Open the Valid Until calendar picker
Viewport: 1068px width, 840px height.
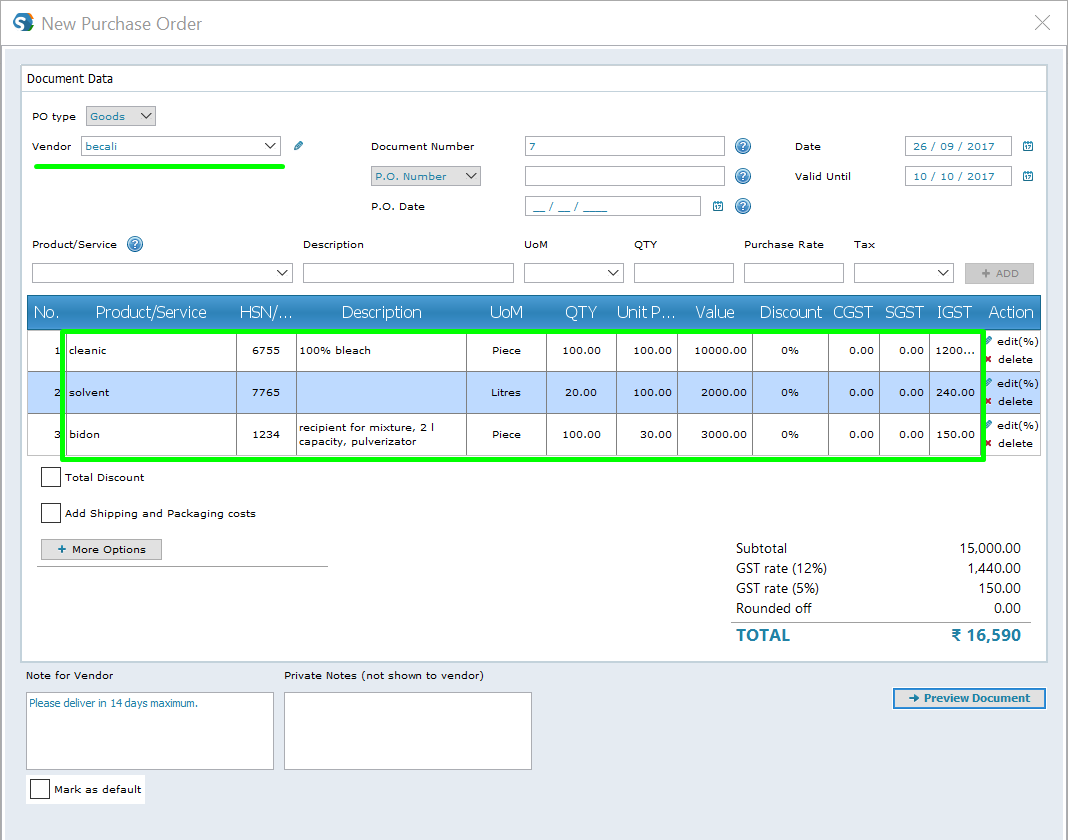pos(1027,176)
